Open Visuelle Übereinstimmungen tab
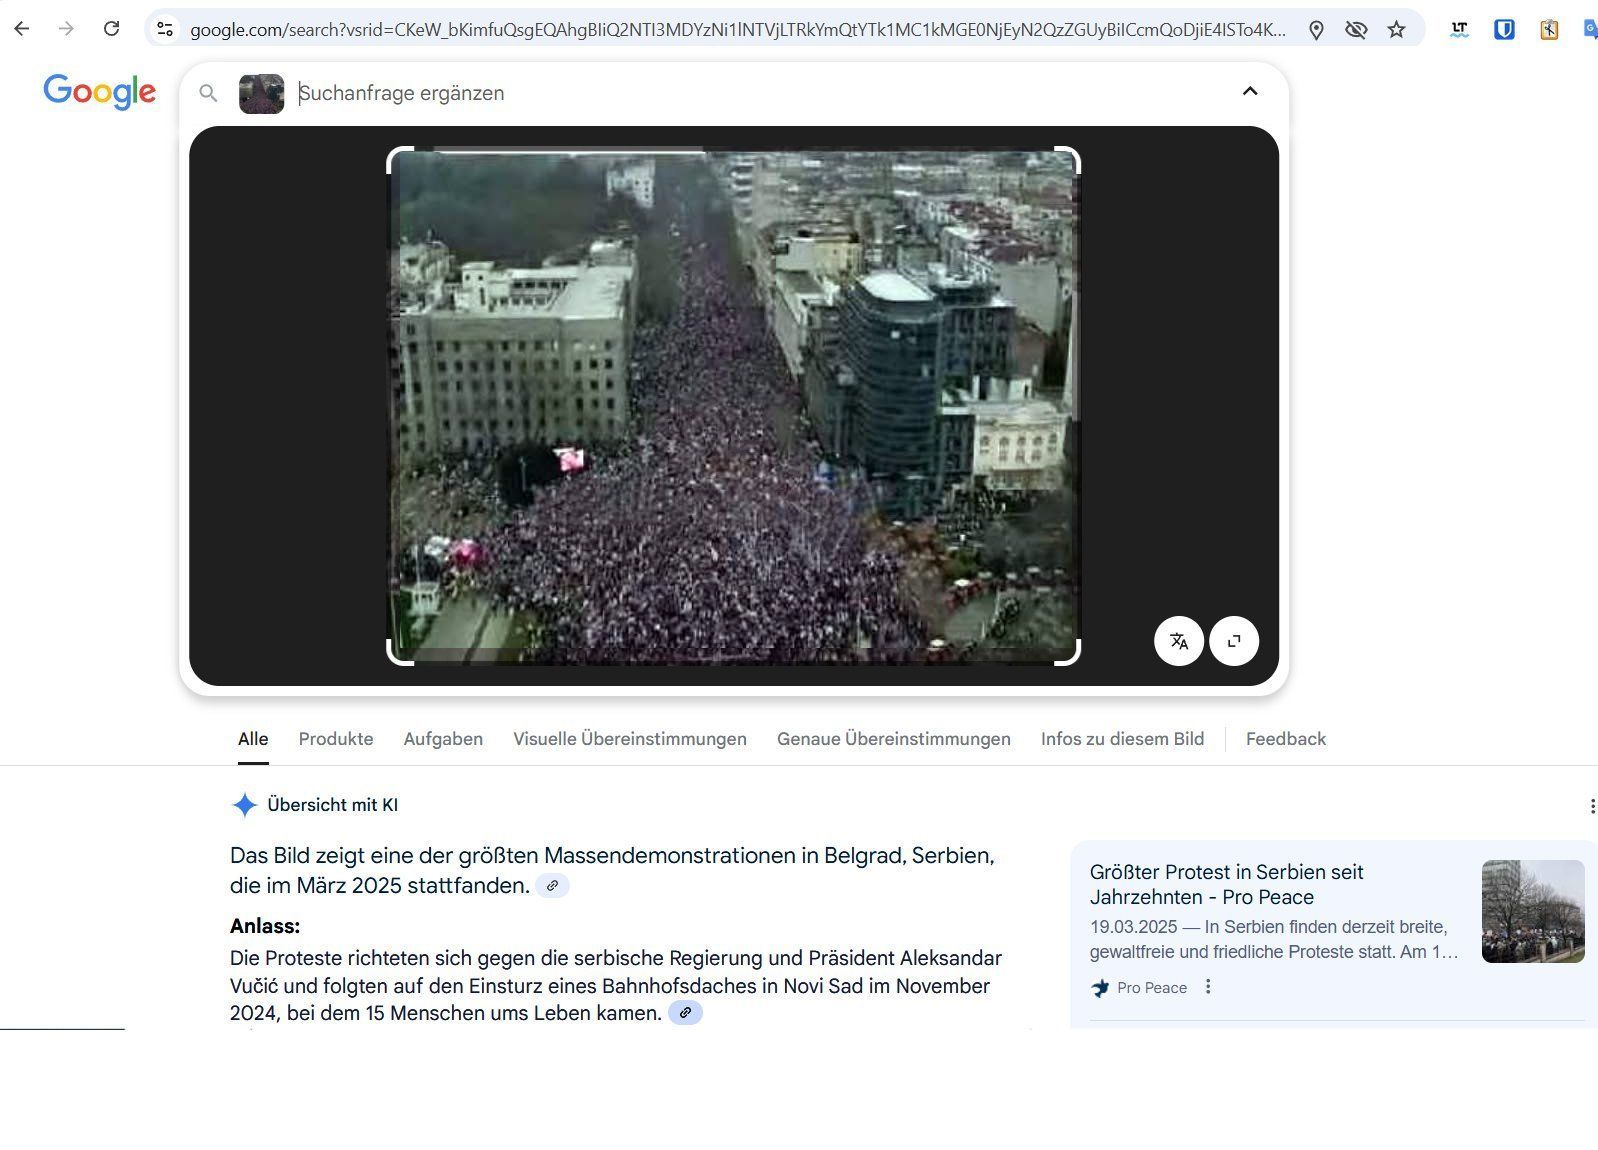This screenshot has width=1598, height=1150. pyautogui.click(x=630, y=739)
